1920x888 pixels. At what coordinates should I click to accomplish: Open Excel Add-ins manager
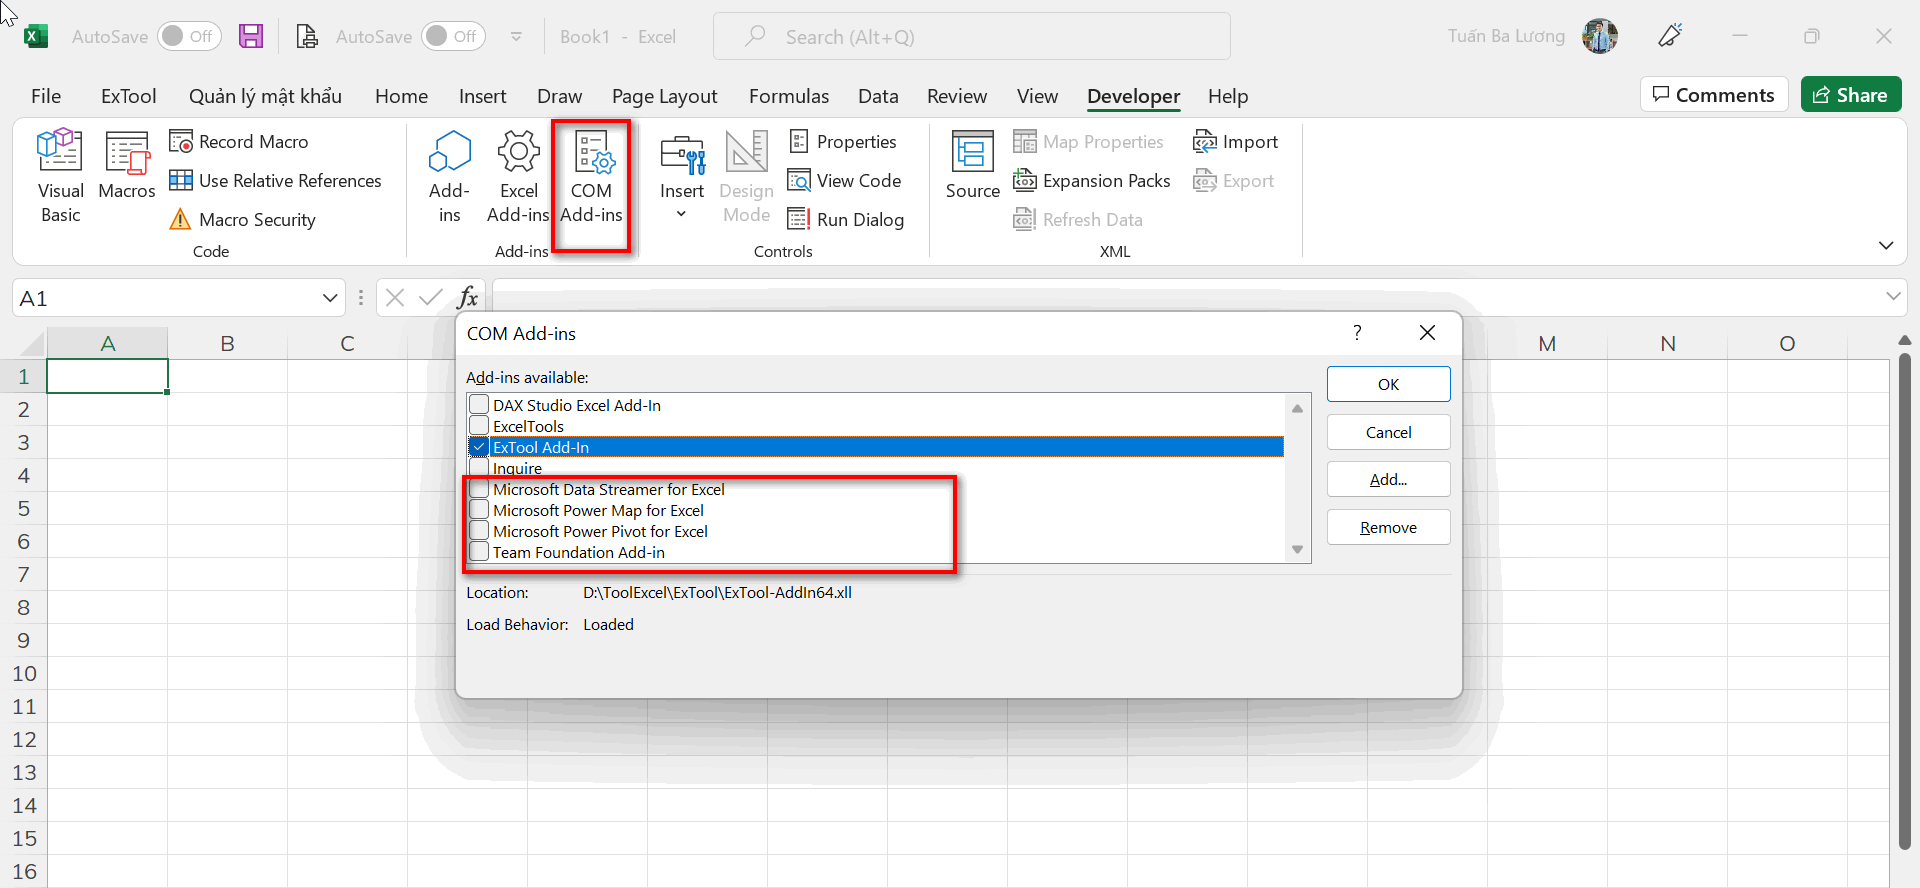tap(518, 177)
